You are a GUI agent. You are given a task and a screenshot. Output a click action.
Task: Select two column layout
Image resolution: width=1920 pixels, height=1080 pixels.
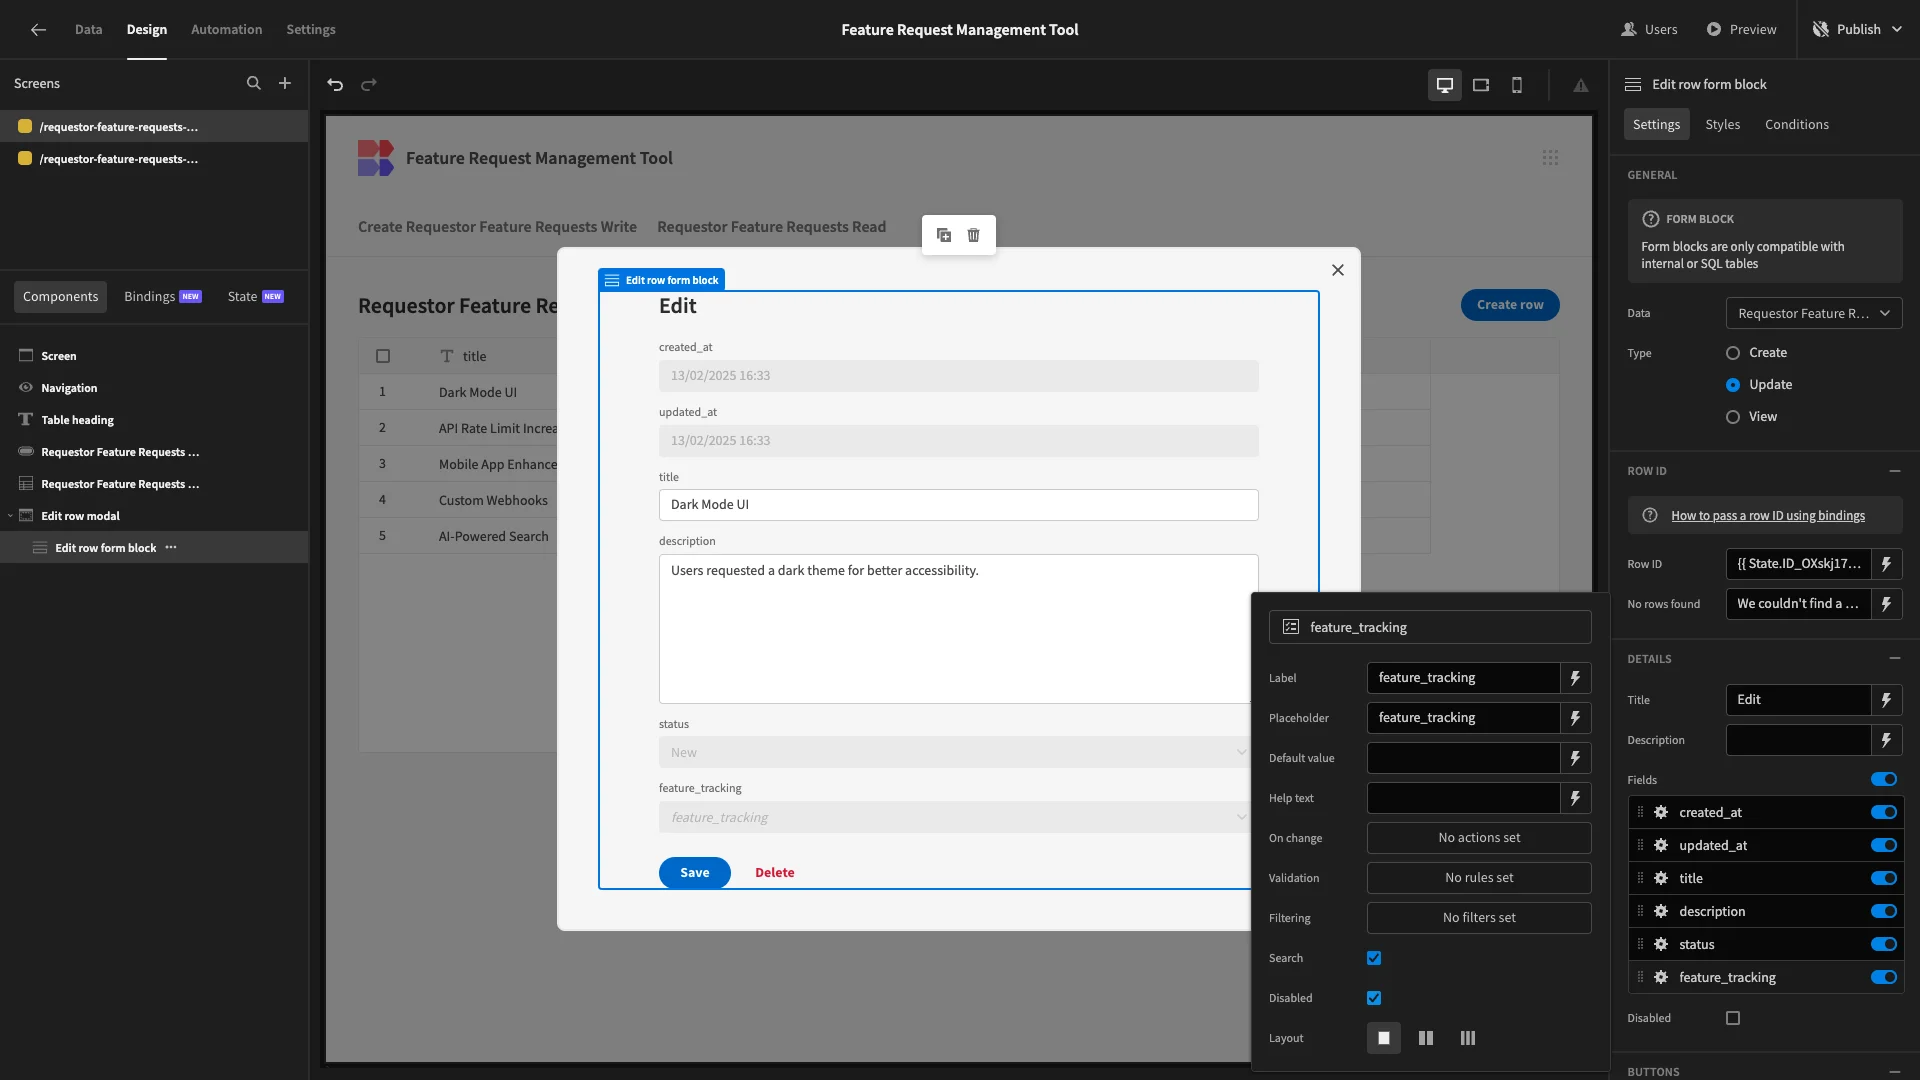(x=1426, y=1038)
